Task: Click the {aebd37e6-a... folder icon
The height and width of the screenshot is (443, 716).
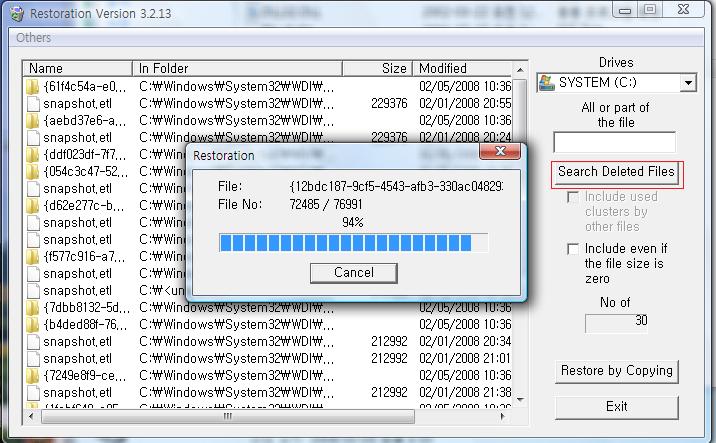Action: coord(32,121)
